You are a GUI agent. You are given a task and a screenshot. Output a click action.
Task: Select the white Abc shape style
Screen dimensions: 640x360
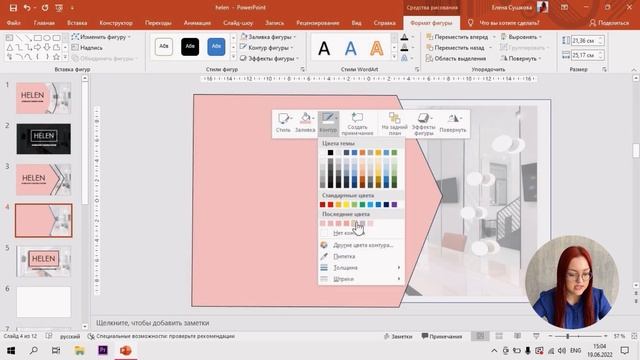click(164, 47)
